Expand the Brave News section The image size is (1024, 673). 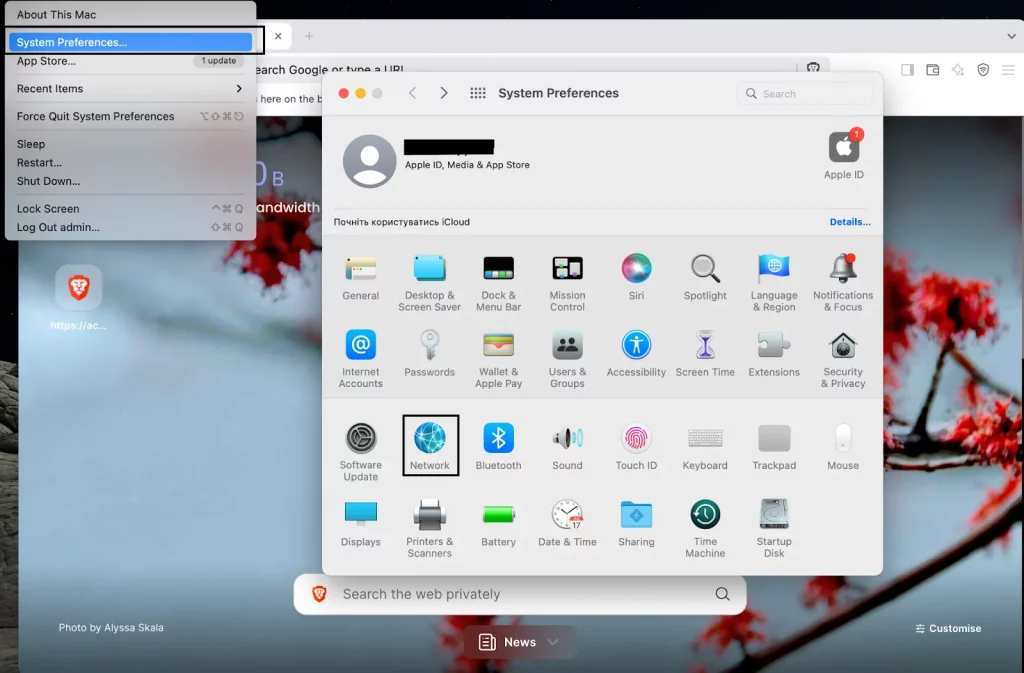click(x=520, y=642)
